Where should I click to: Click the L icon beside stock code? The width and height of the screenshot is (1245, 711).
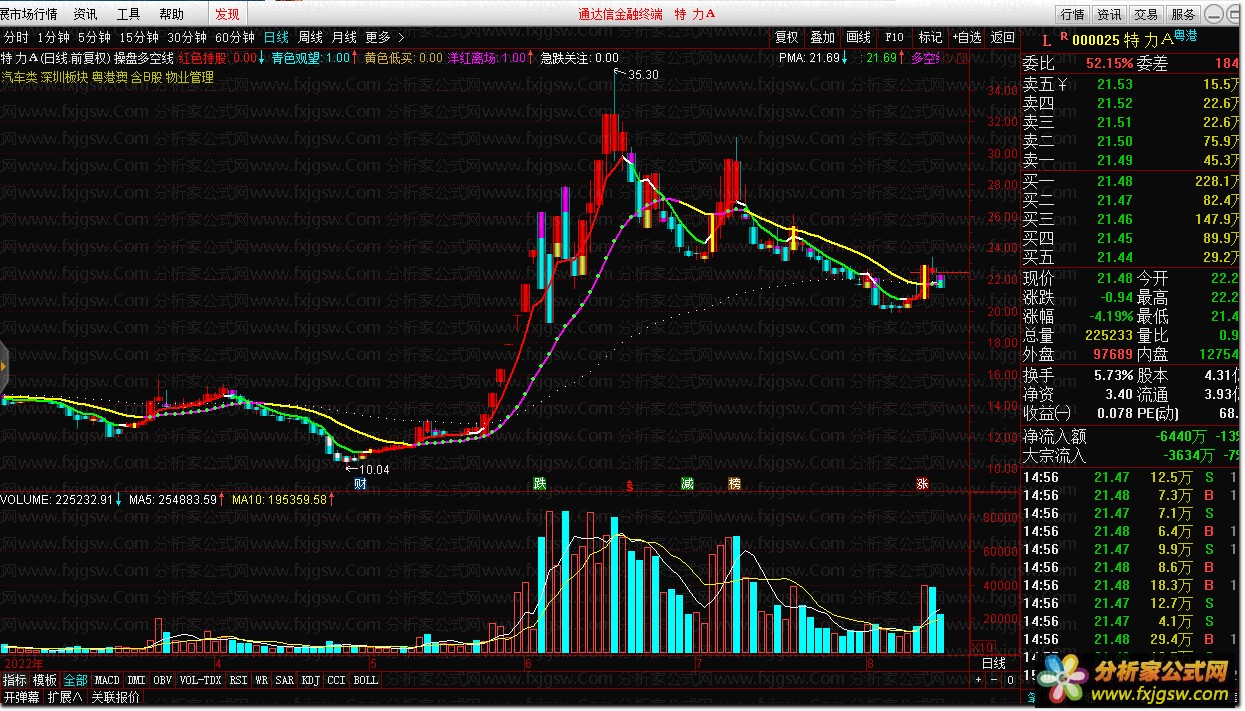point(1046,41)
